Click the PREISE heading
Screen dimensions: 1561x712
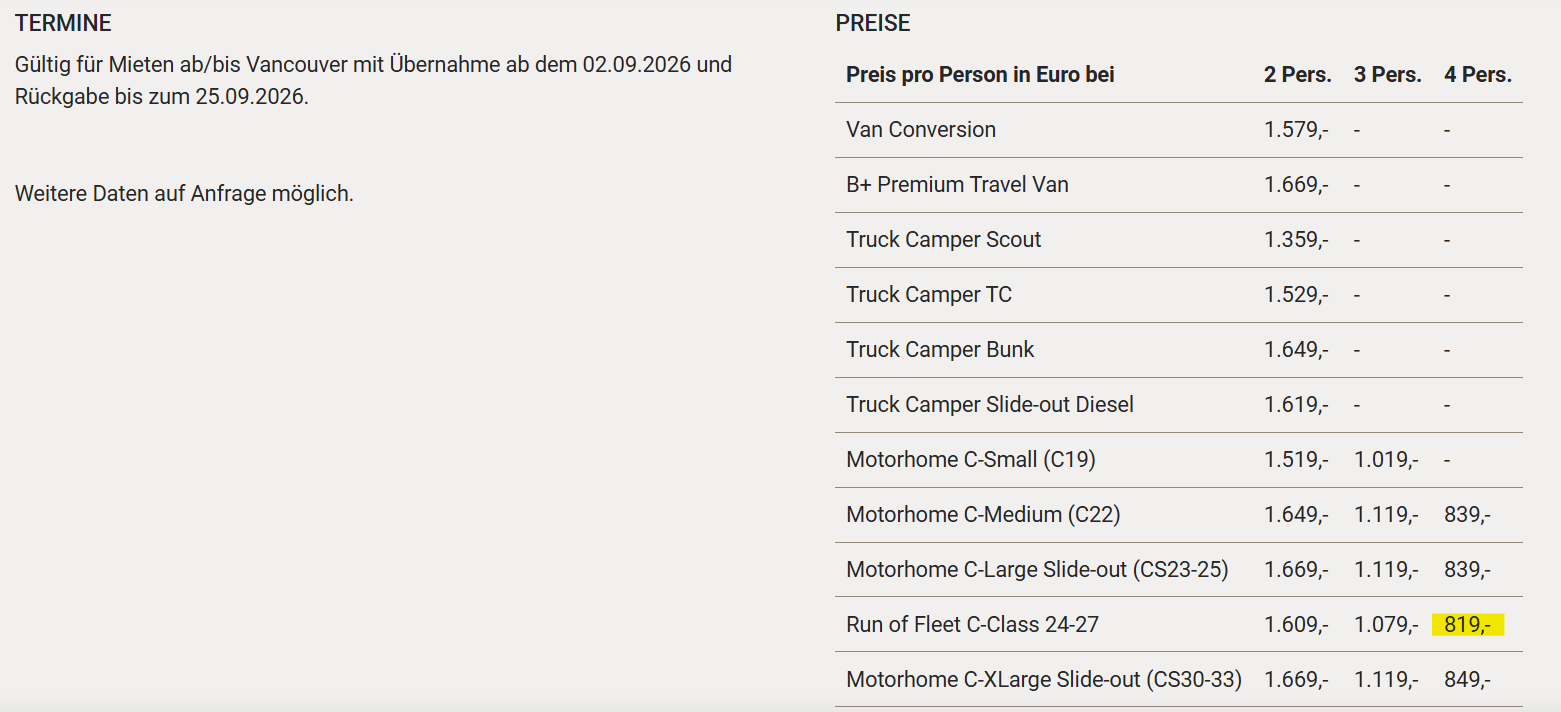point(873,23)
